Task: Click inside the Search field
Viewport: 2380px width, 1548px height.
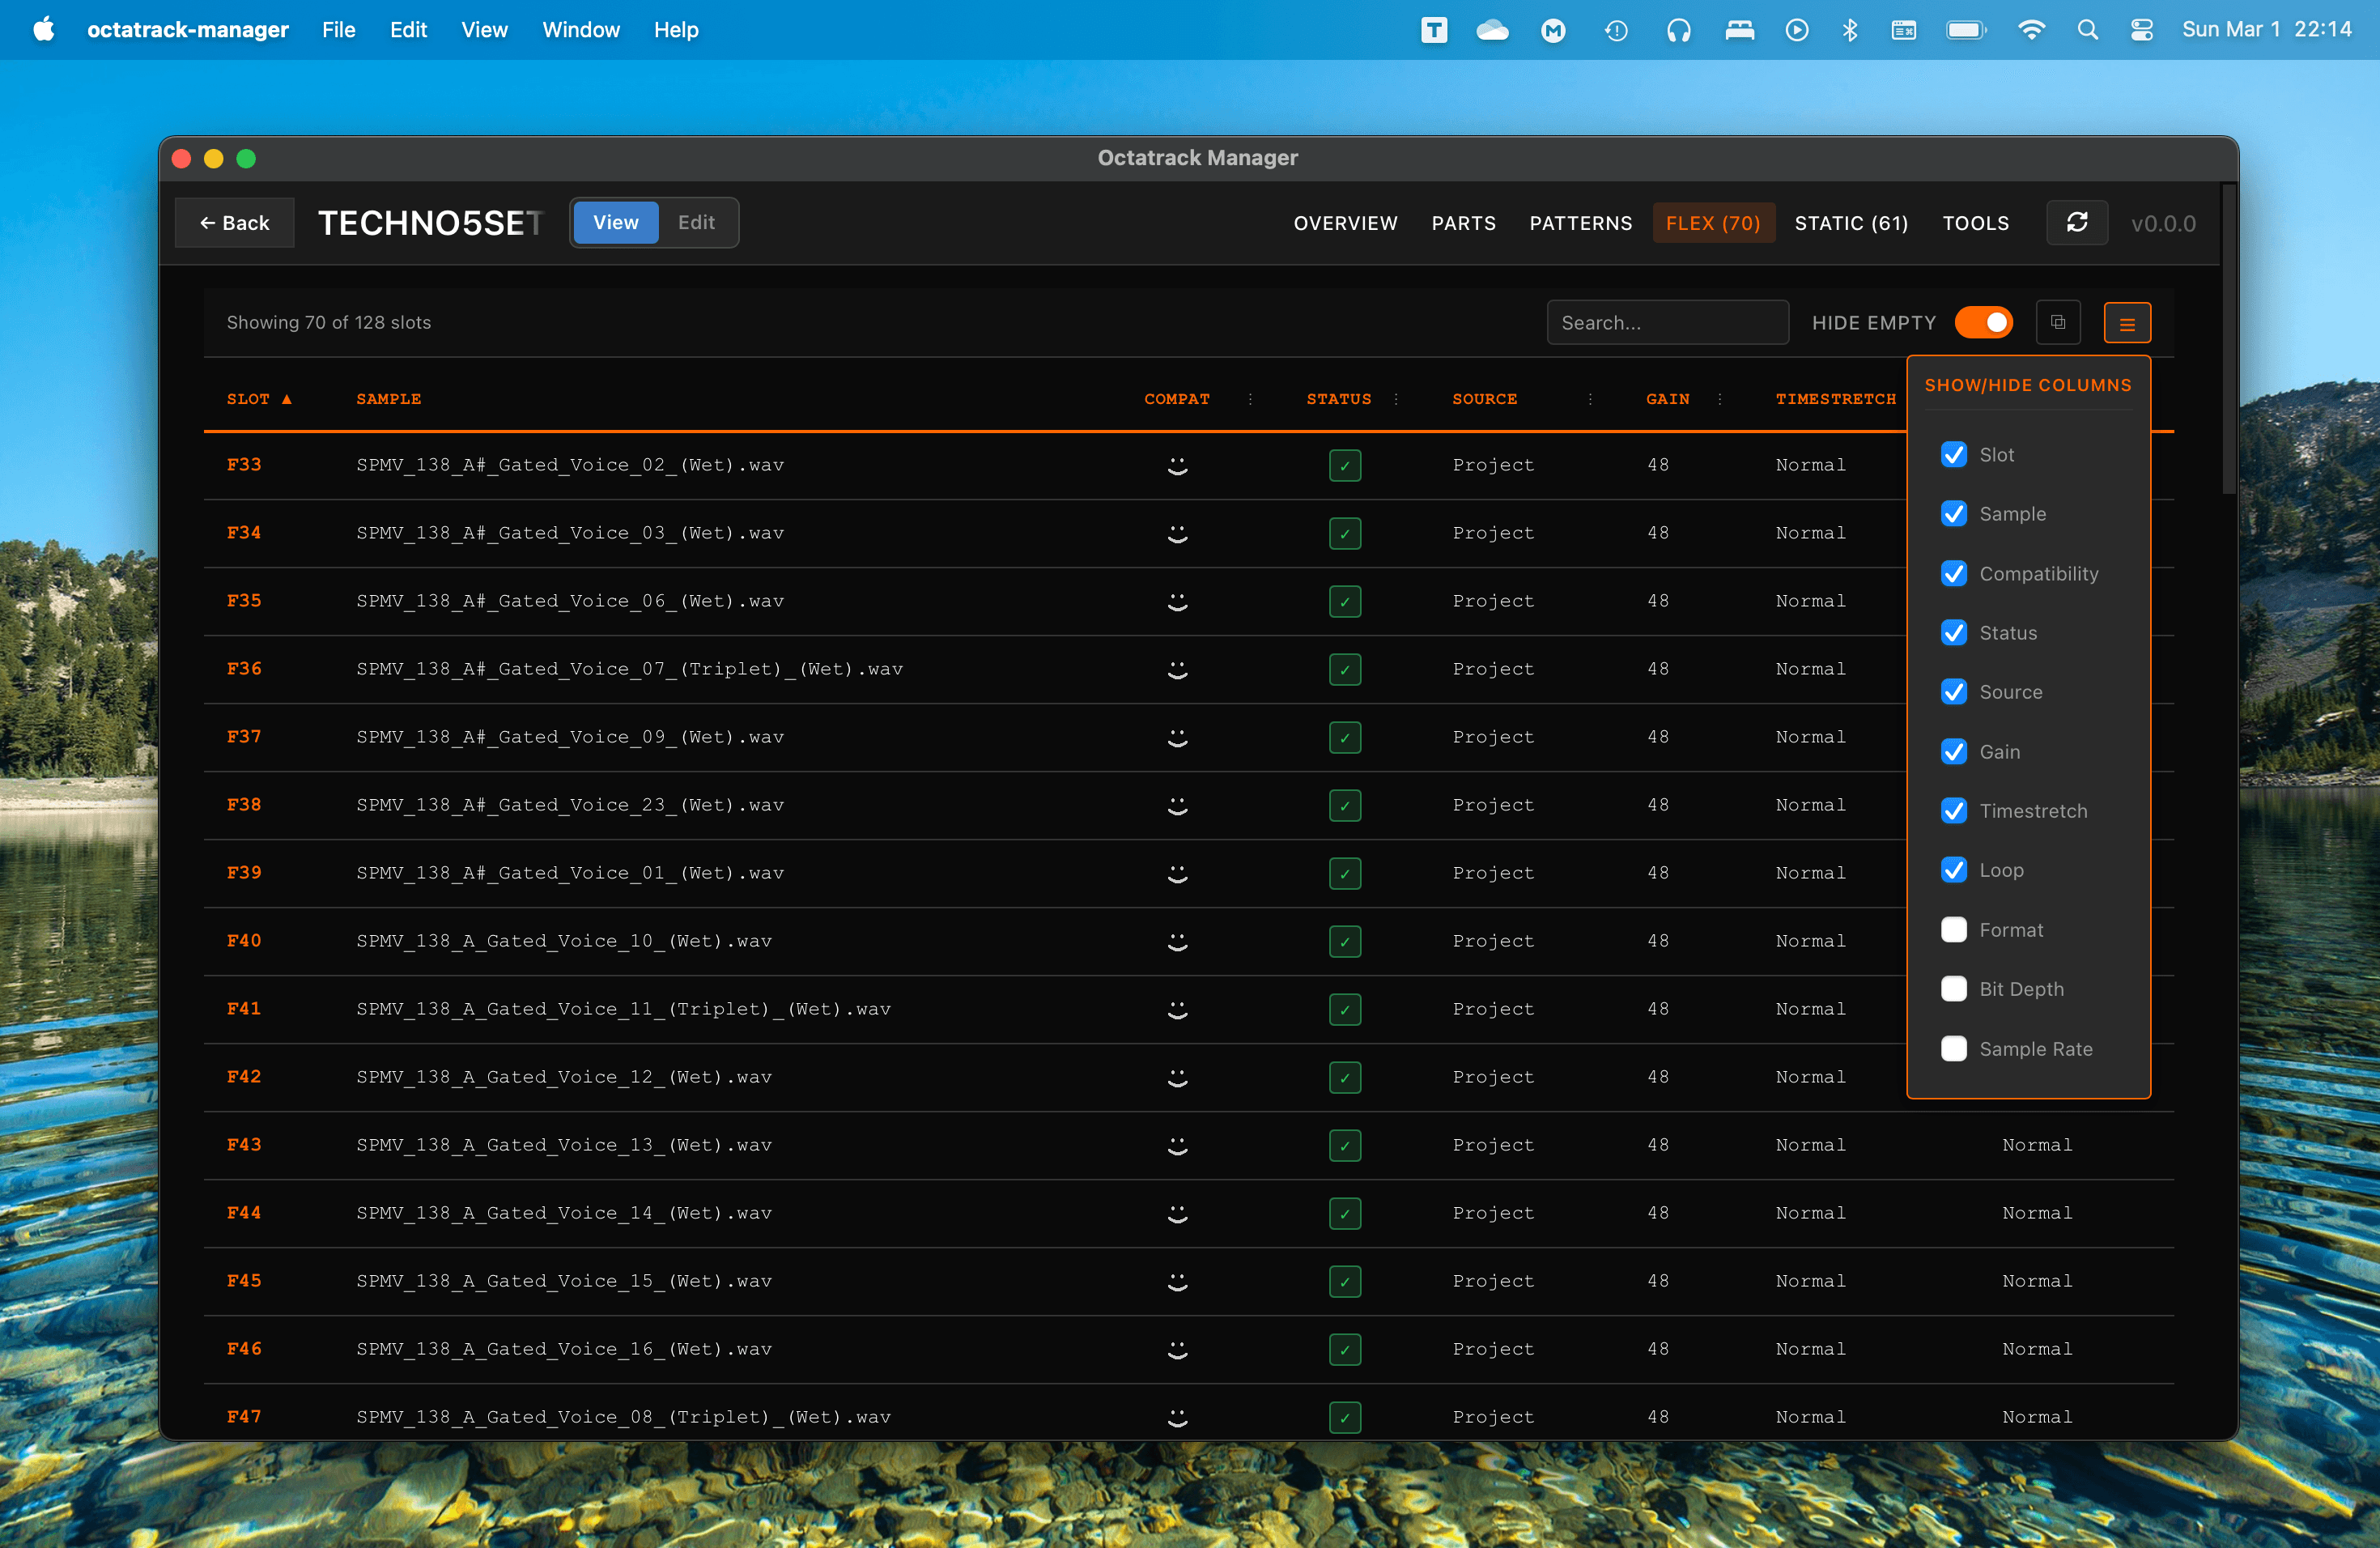Action: point(1667,322)
